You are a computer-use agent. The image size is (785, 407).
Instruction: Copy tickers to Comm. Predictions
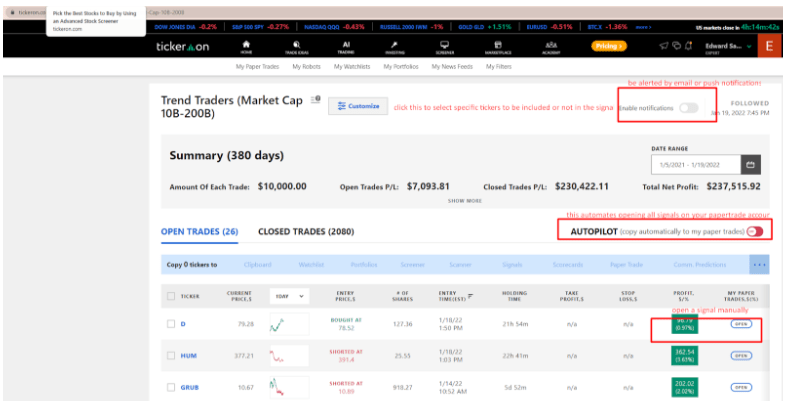[x=699, y=264]
